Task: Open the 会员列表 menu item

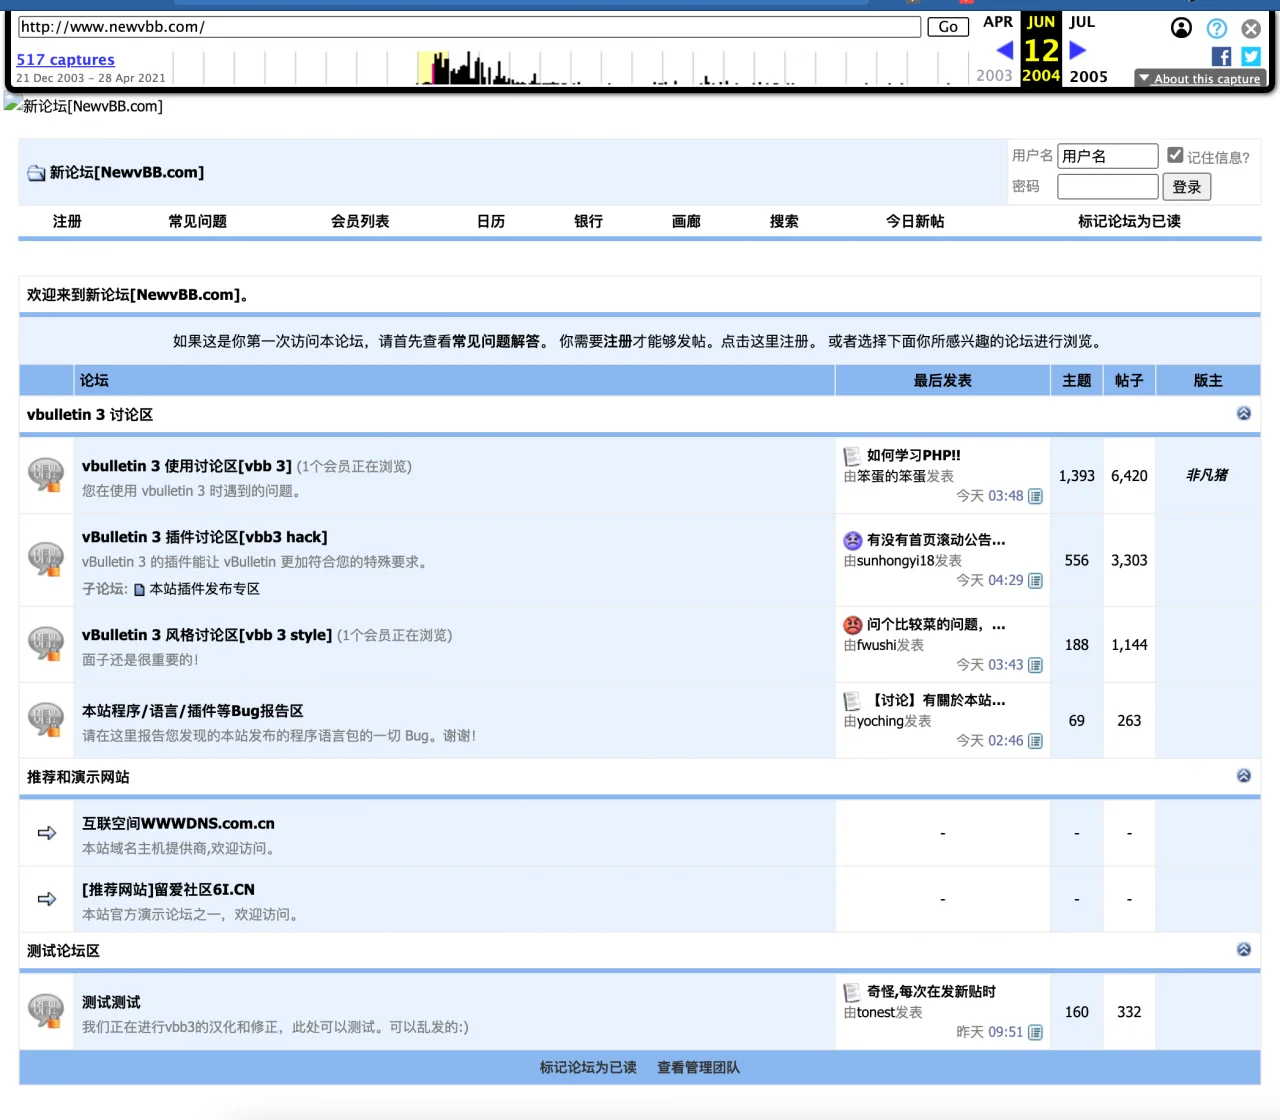Action: point(360,221)
